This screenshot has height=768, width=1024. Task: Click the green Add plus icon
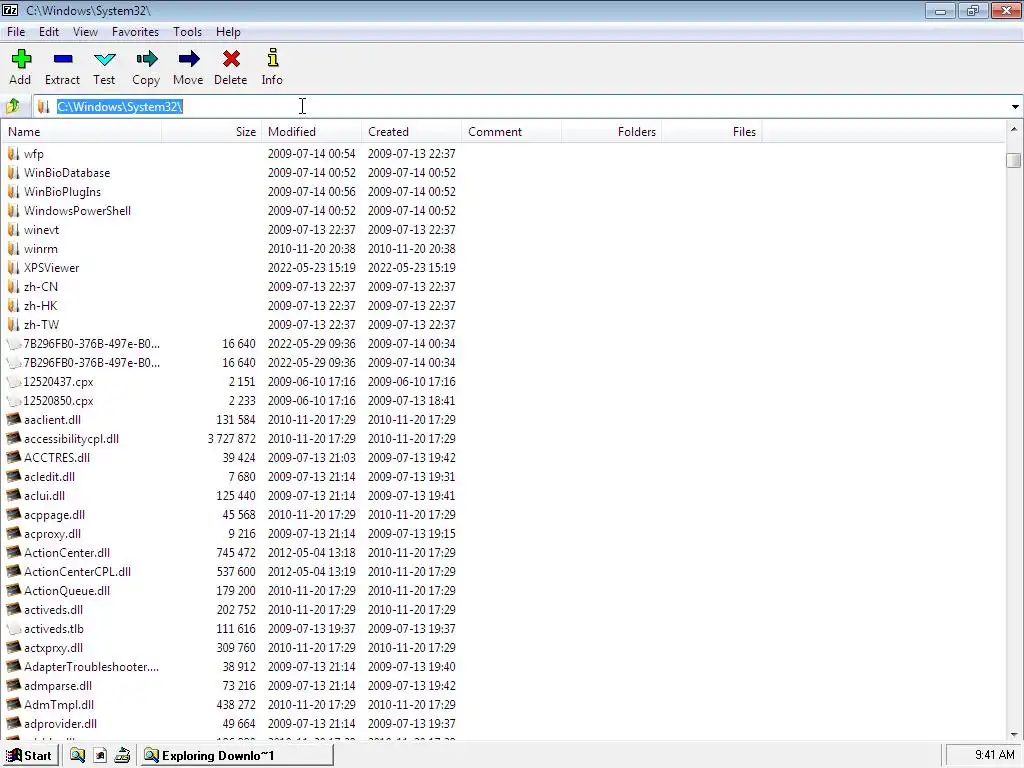(x=21, y=59)
